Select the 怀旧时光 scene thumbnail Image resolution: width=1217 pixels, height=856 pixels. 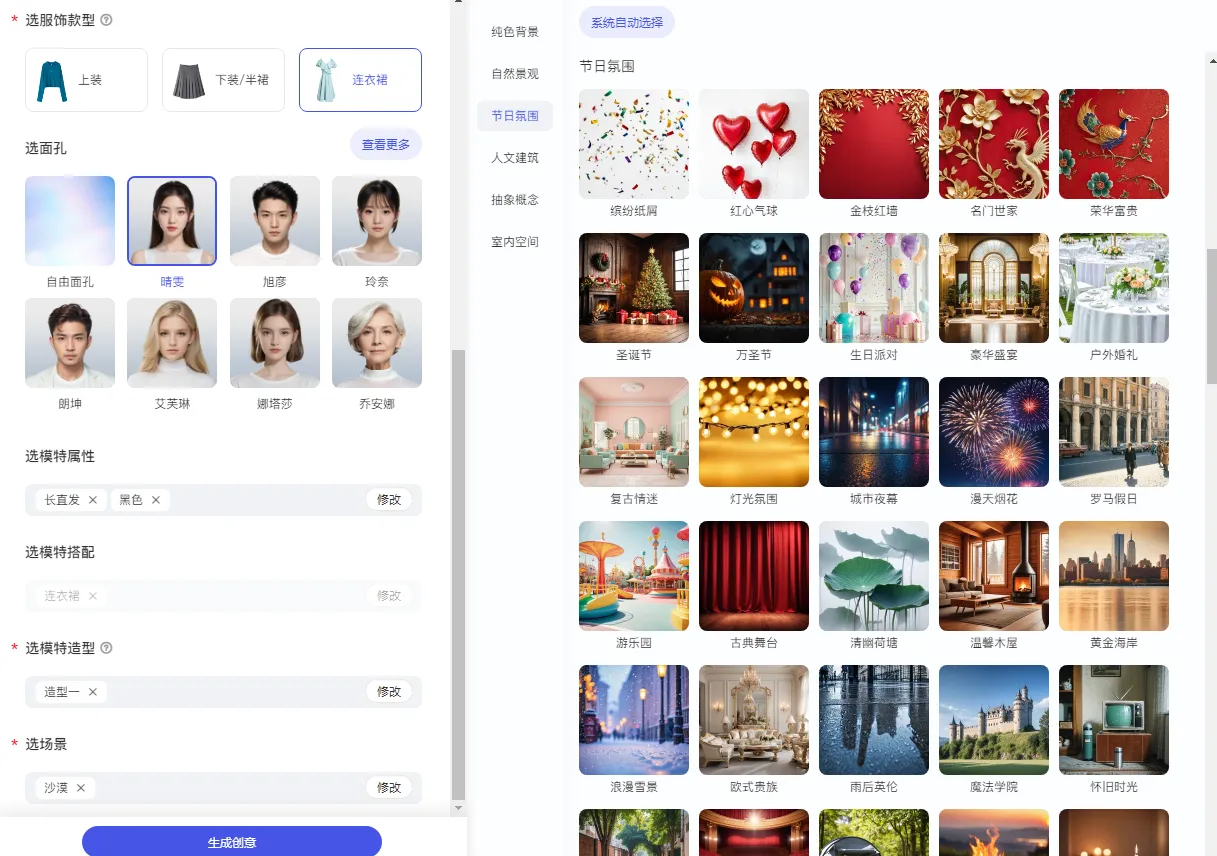coord(1114,720)
